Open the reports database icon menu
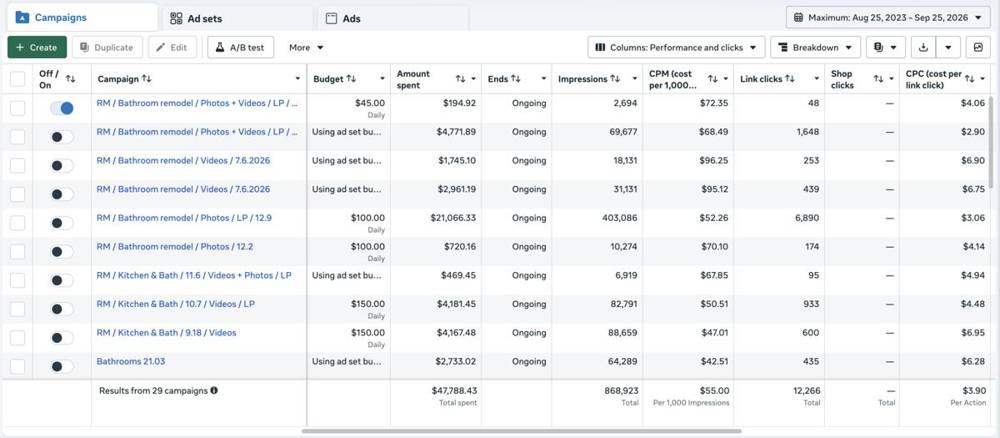The image size is (1000, 438). (x=885, y=47)
